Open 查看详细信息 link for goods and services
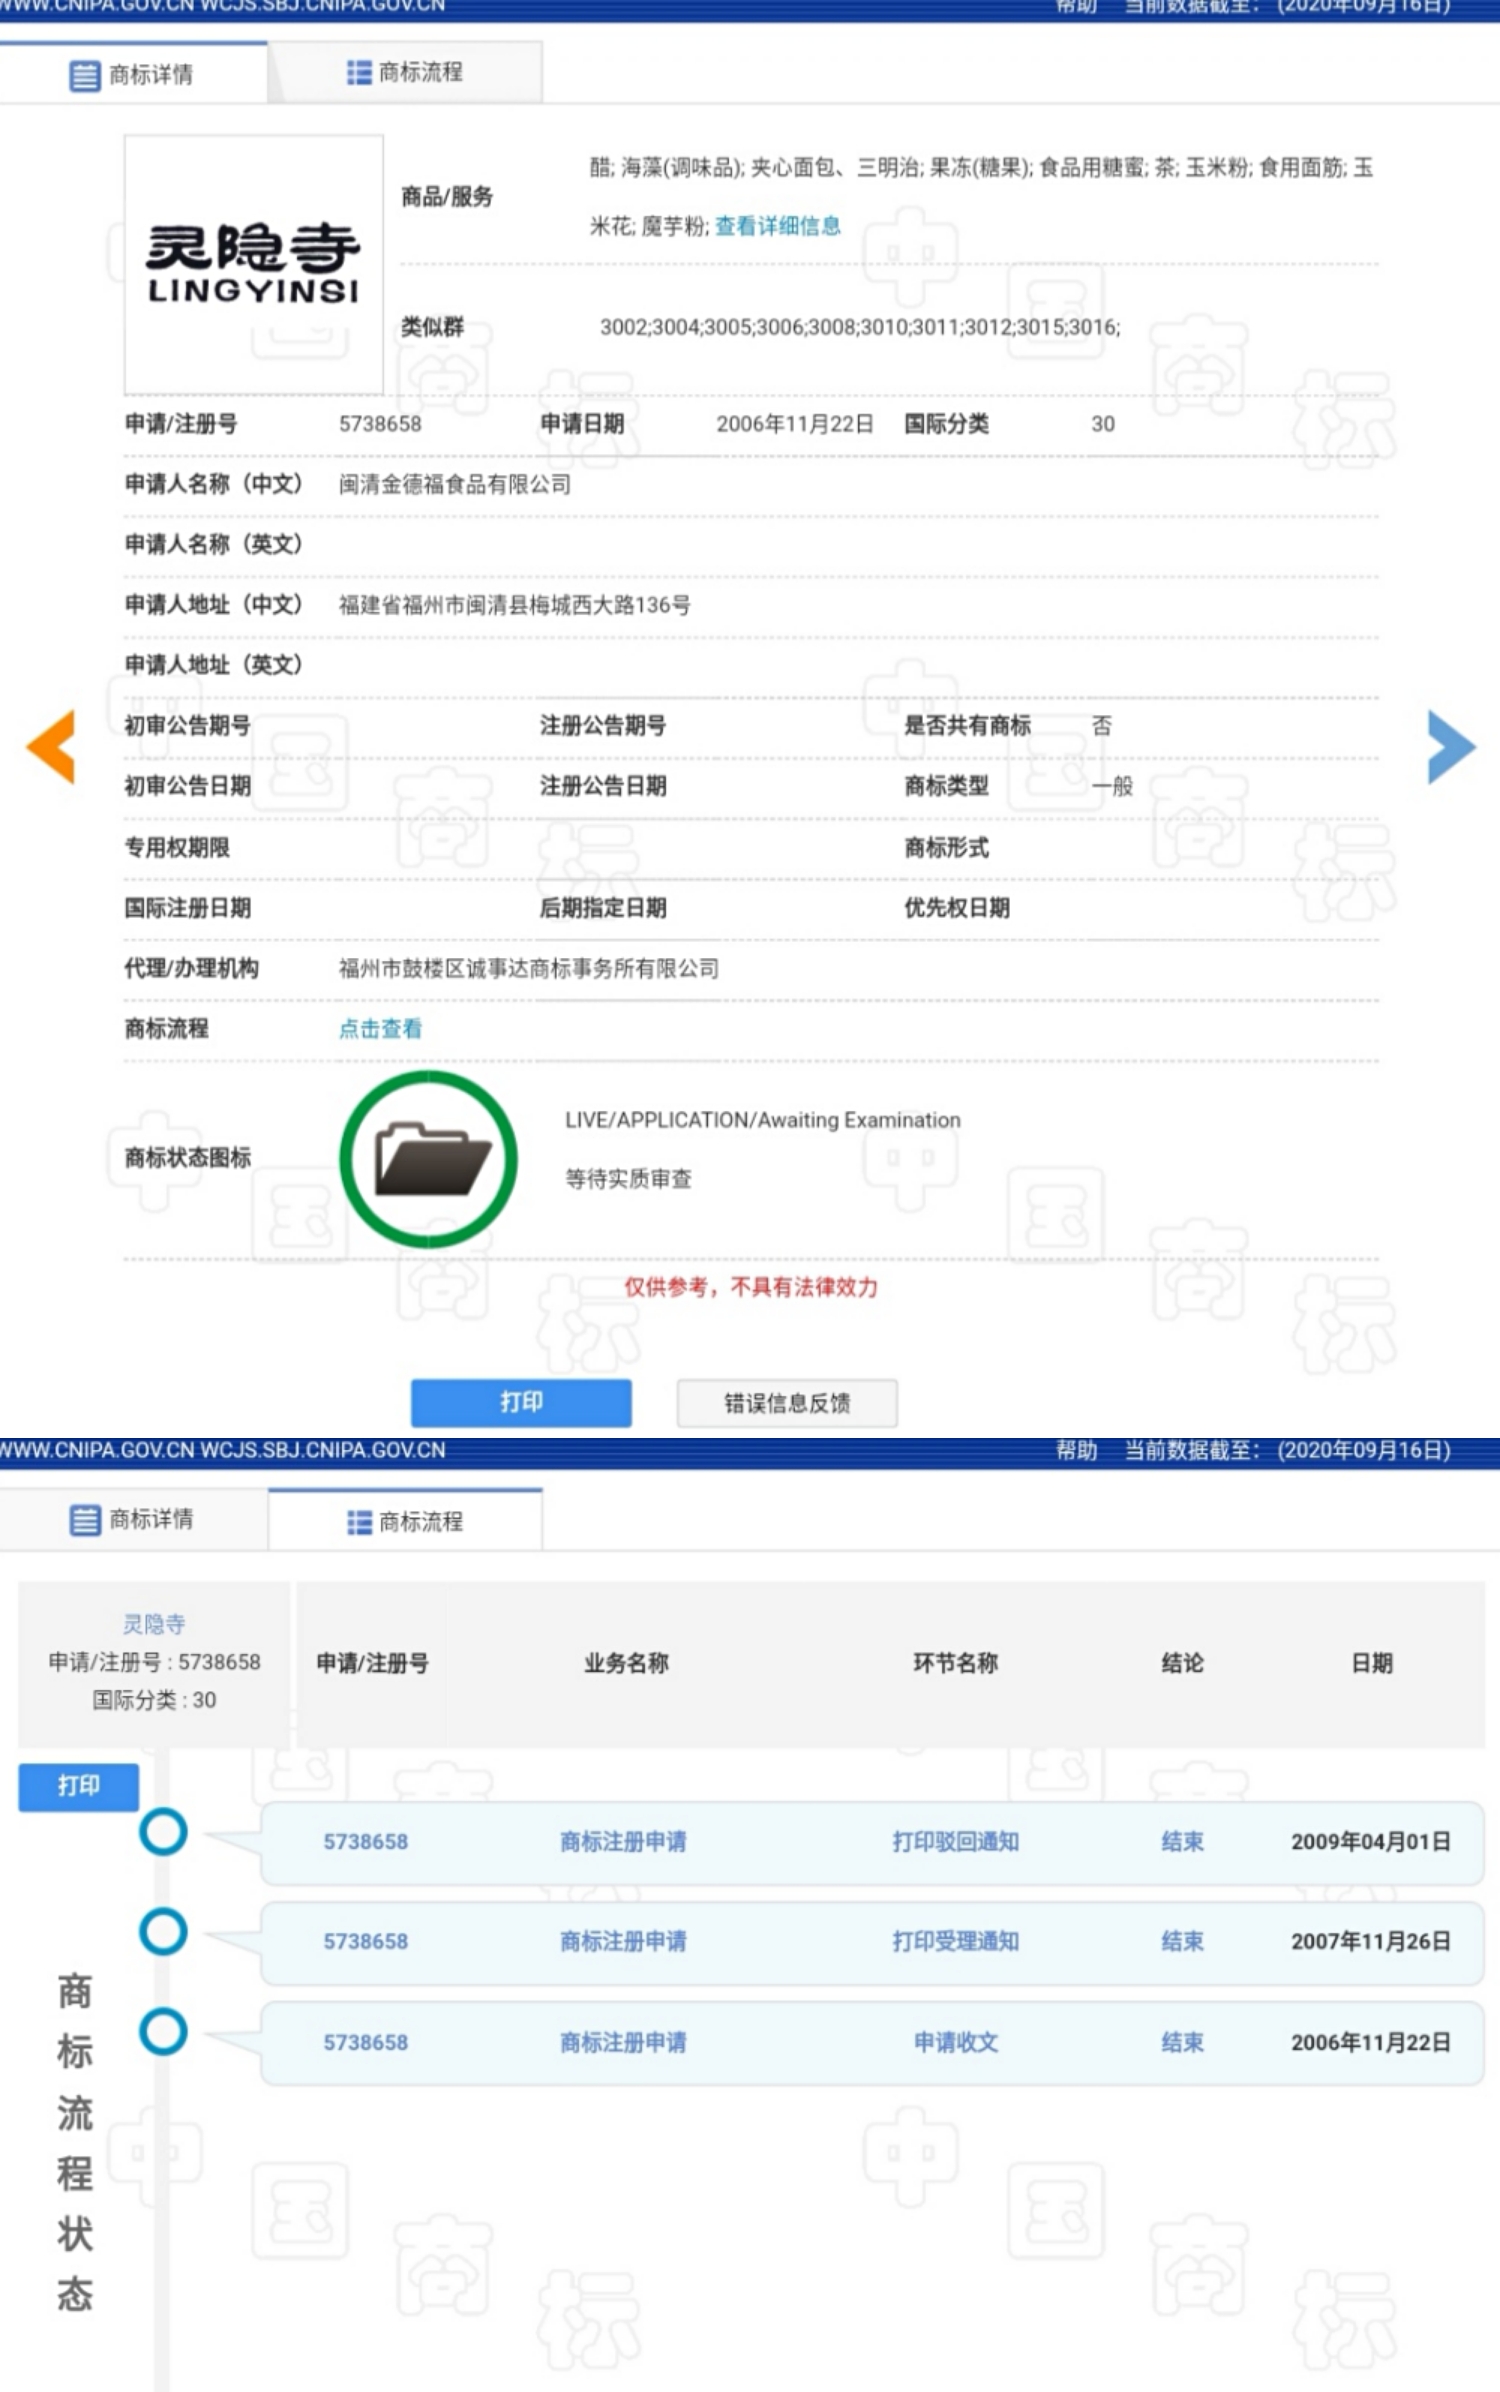1500x2392 pixels. pos(777,226)
